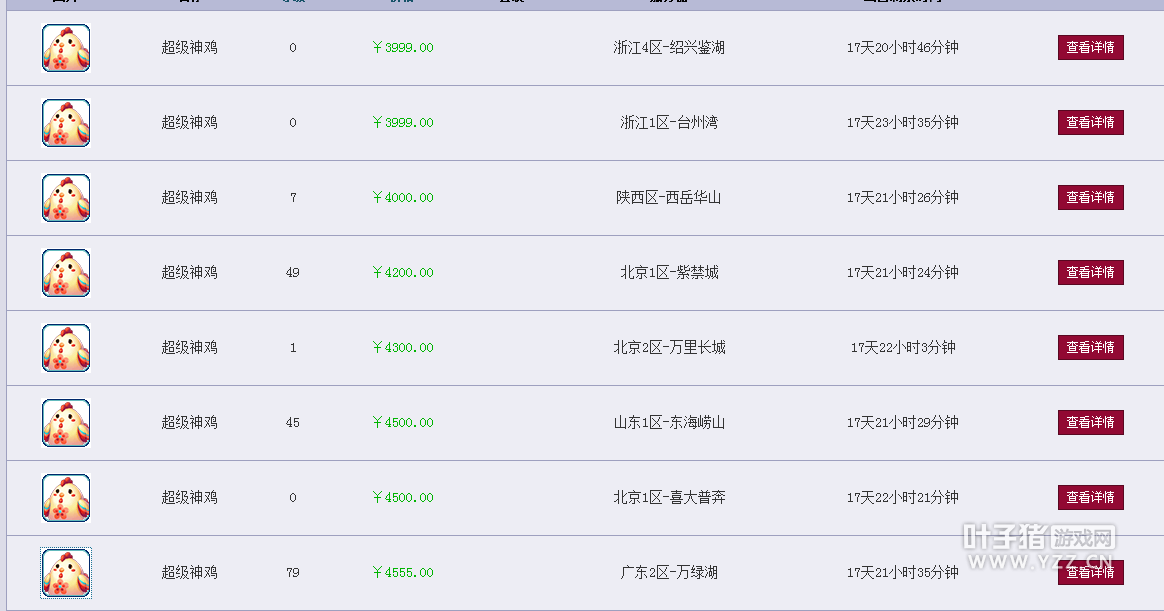Click chicken icon in the 北京2区-万里长城 row
This screenshot has width=1164, height=611.
(66, 348)
